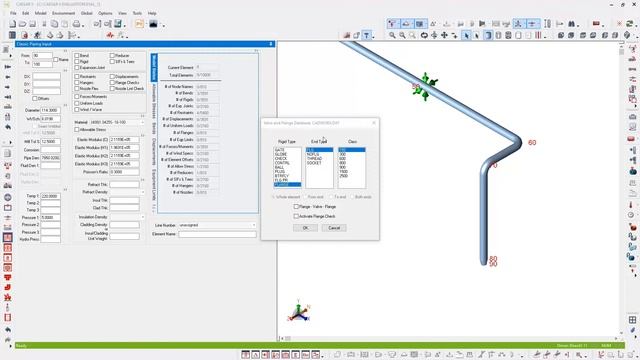Click the XYZ axis triad in viewport
This screenshot has height=360, width=640.
[299, 311]
